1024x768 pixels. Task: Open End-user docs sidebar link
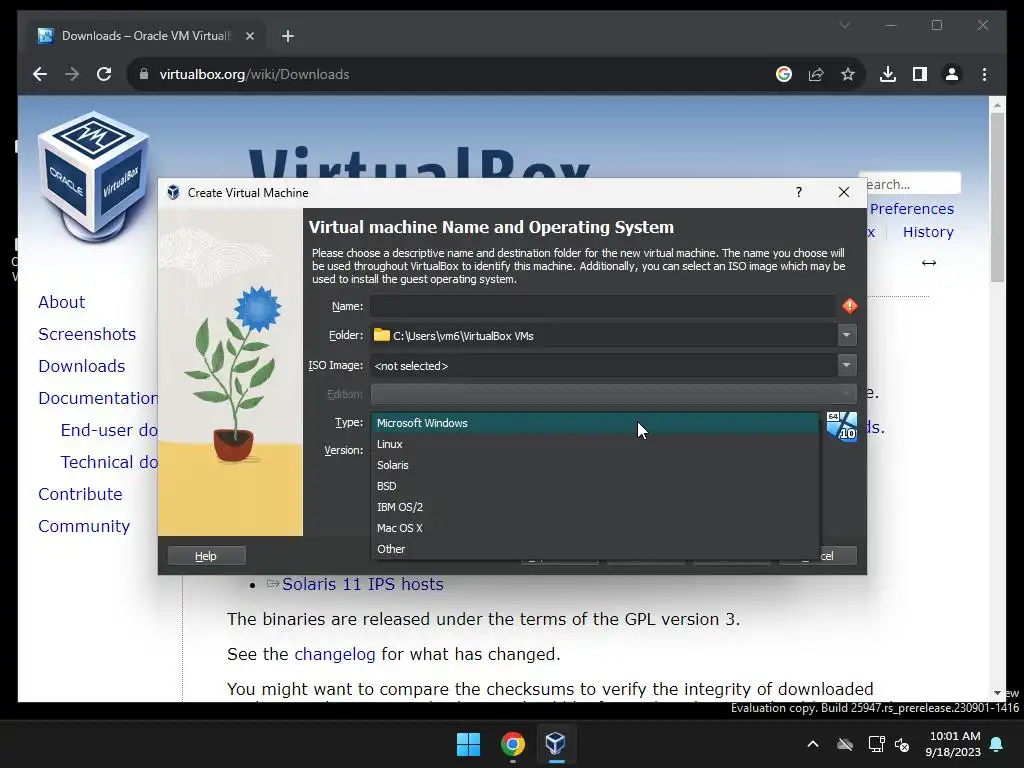[109, 430]
